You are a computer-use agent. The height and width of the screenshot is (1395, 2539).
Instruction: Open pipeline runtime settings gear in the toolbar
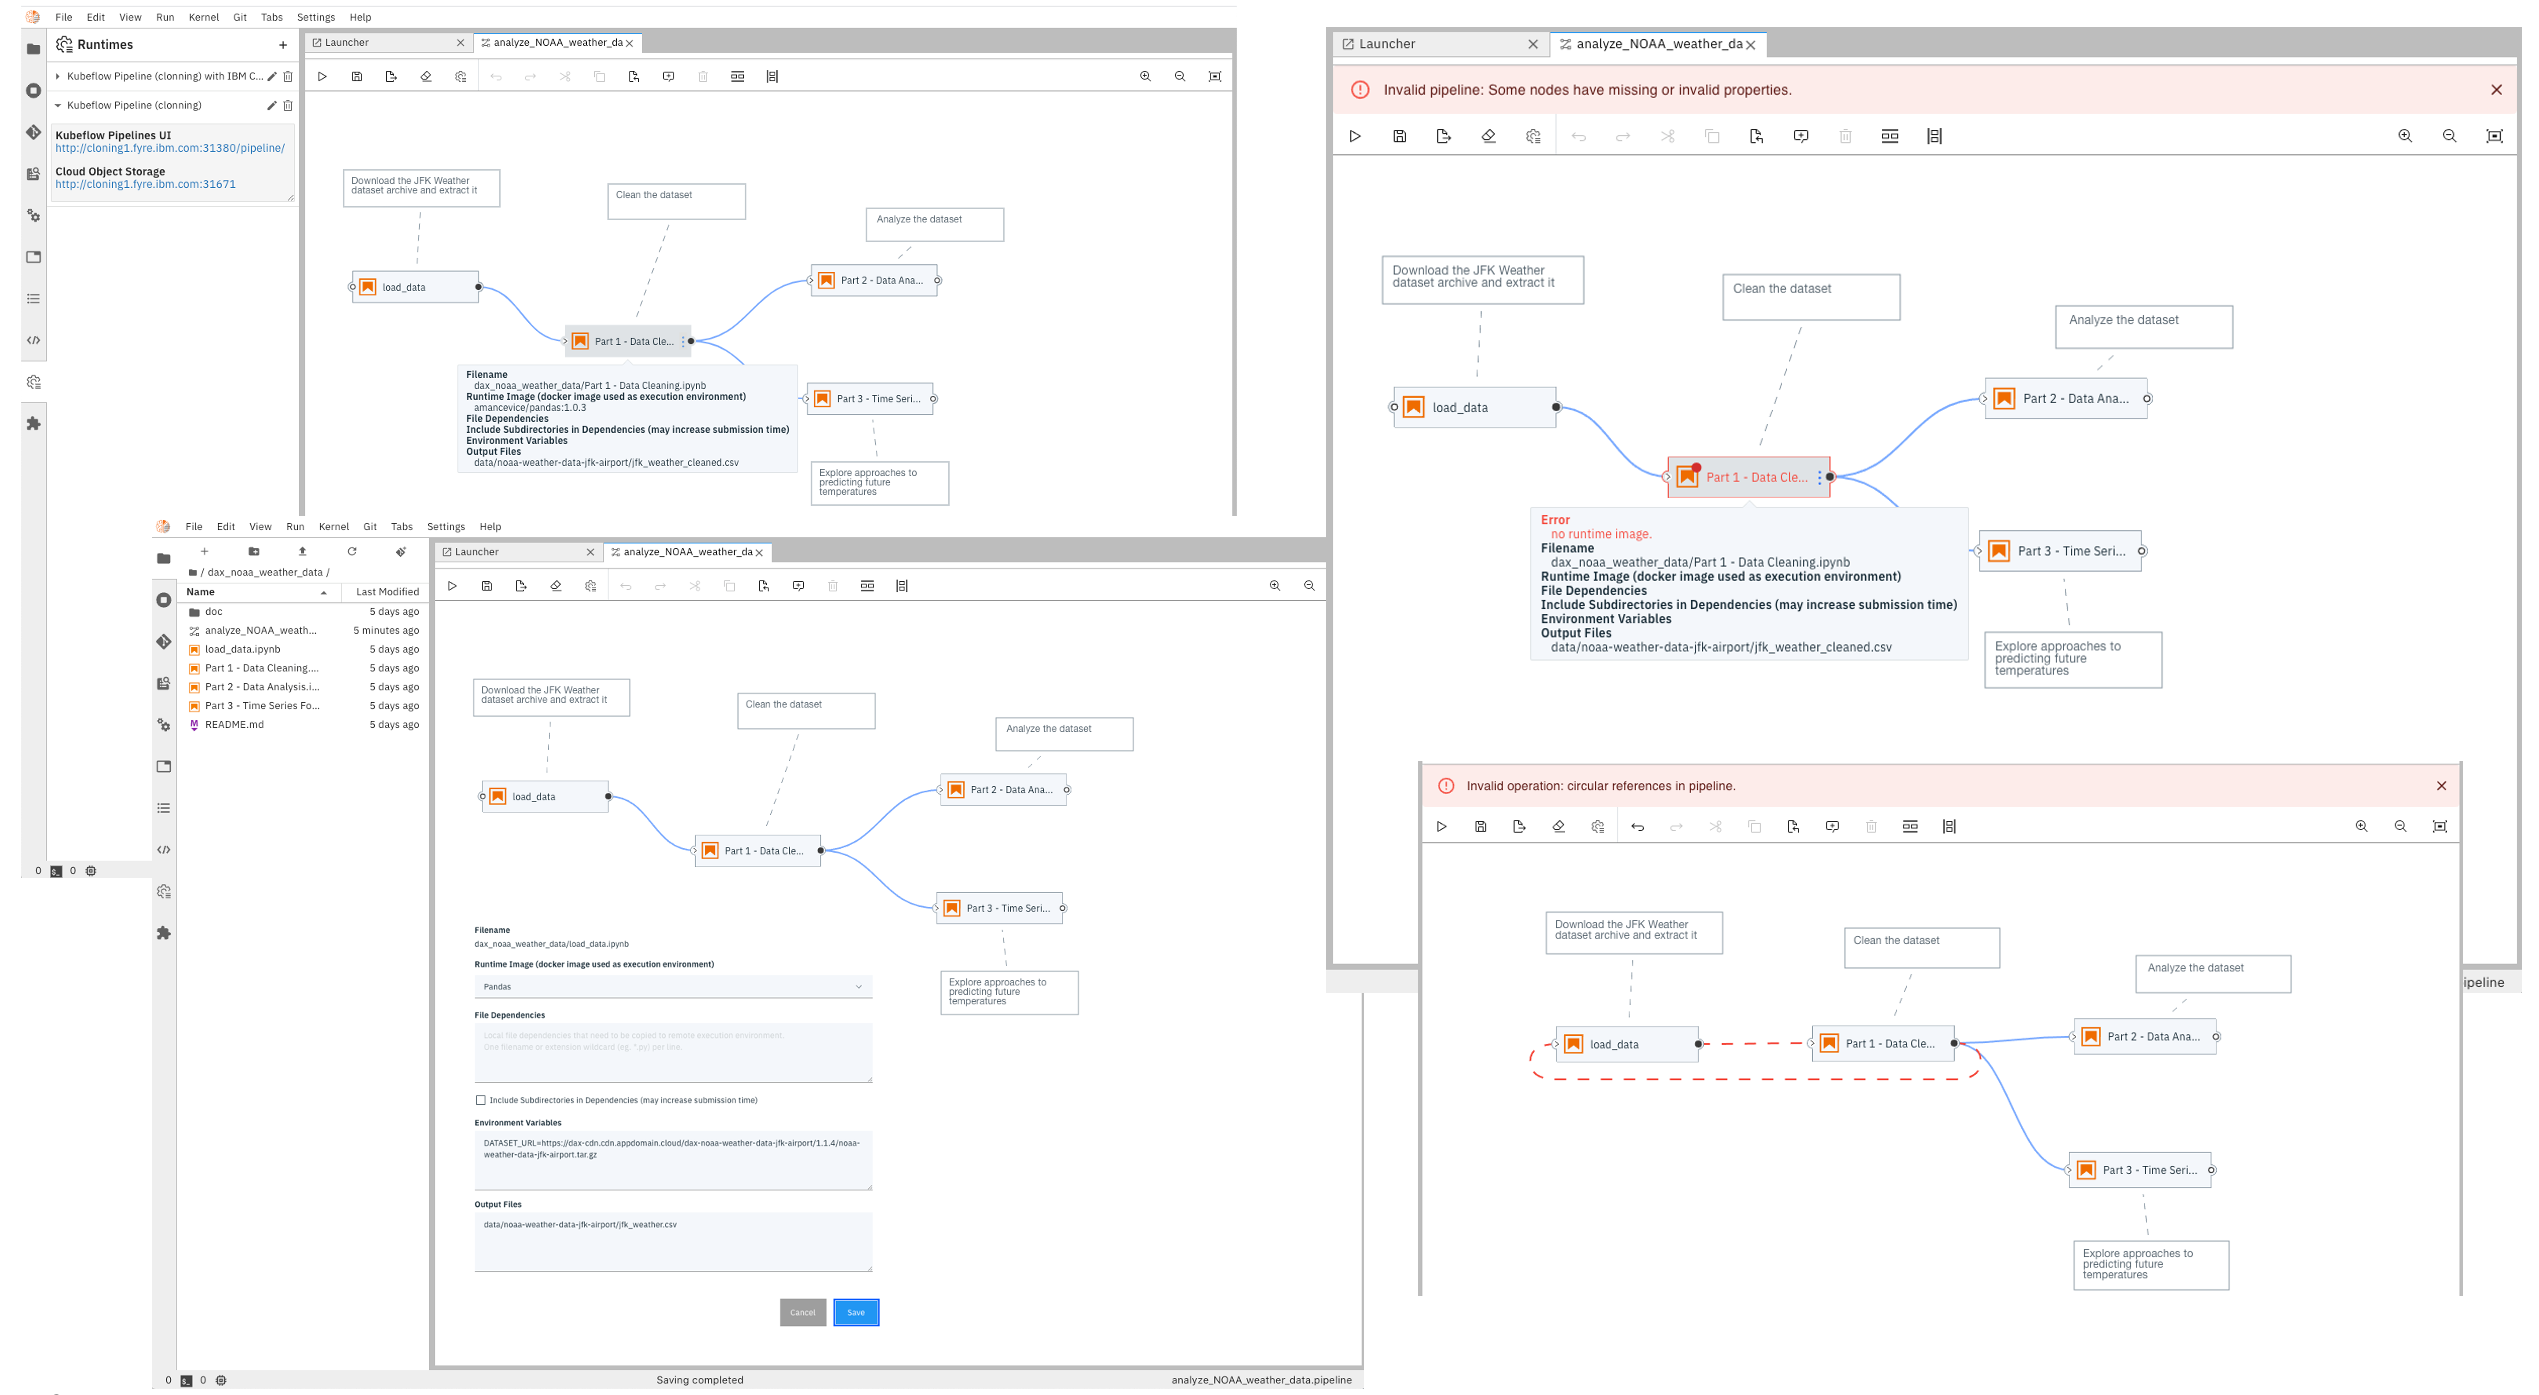461,76
